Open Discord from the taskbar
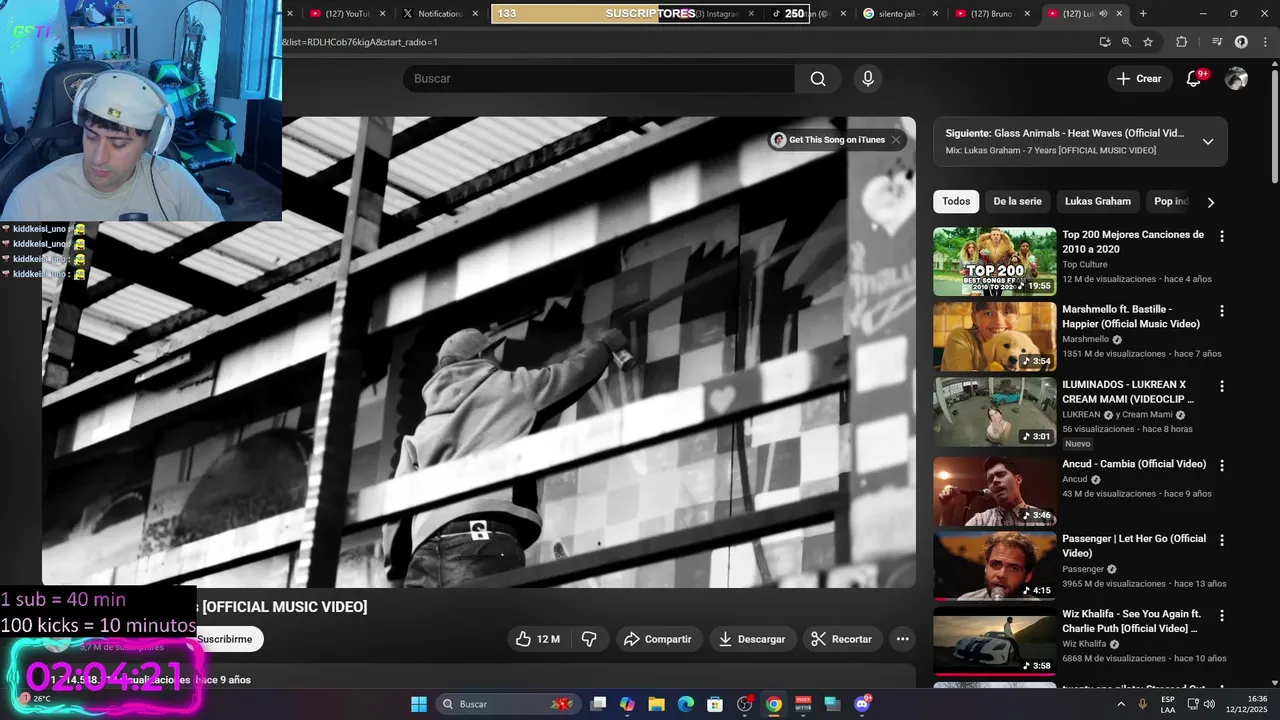This screenshot has width=1280, height=720. [x=862, y=704]
